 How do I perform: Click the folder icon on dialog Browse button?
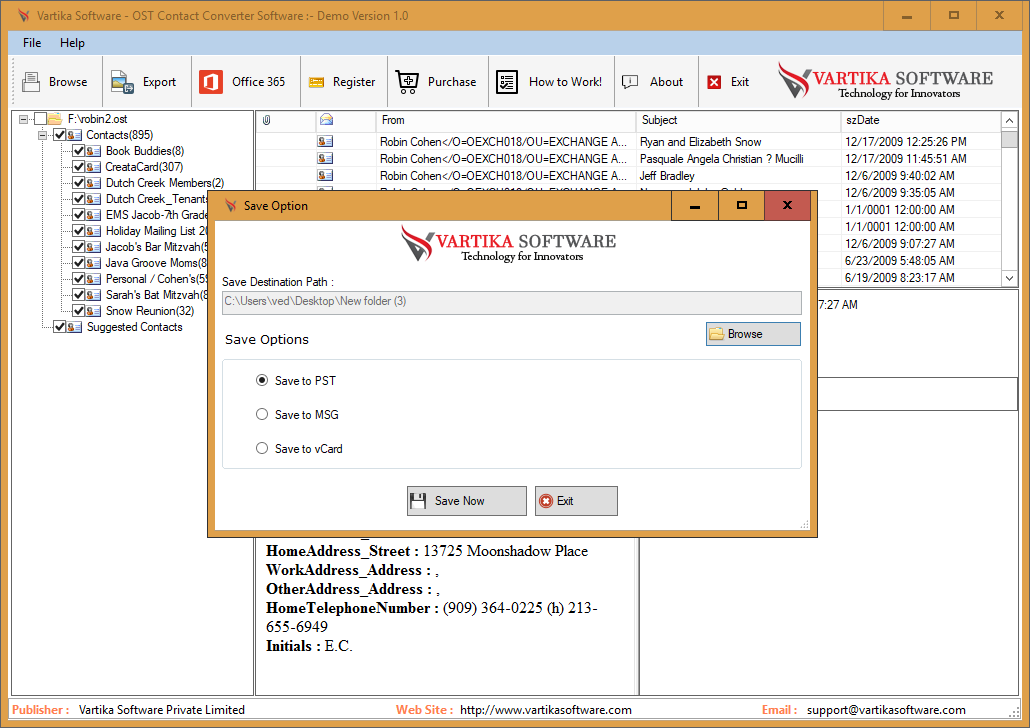coord(717,334)
